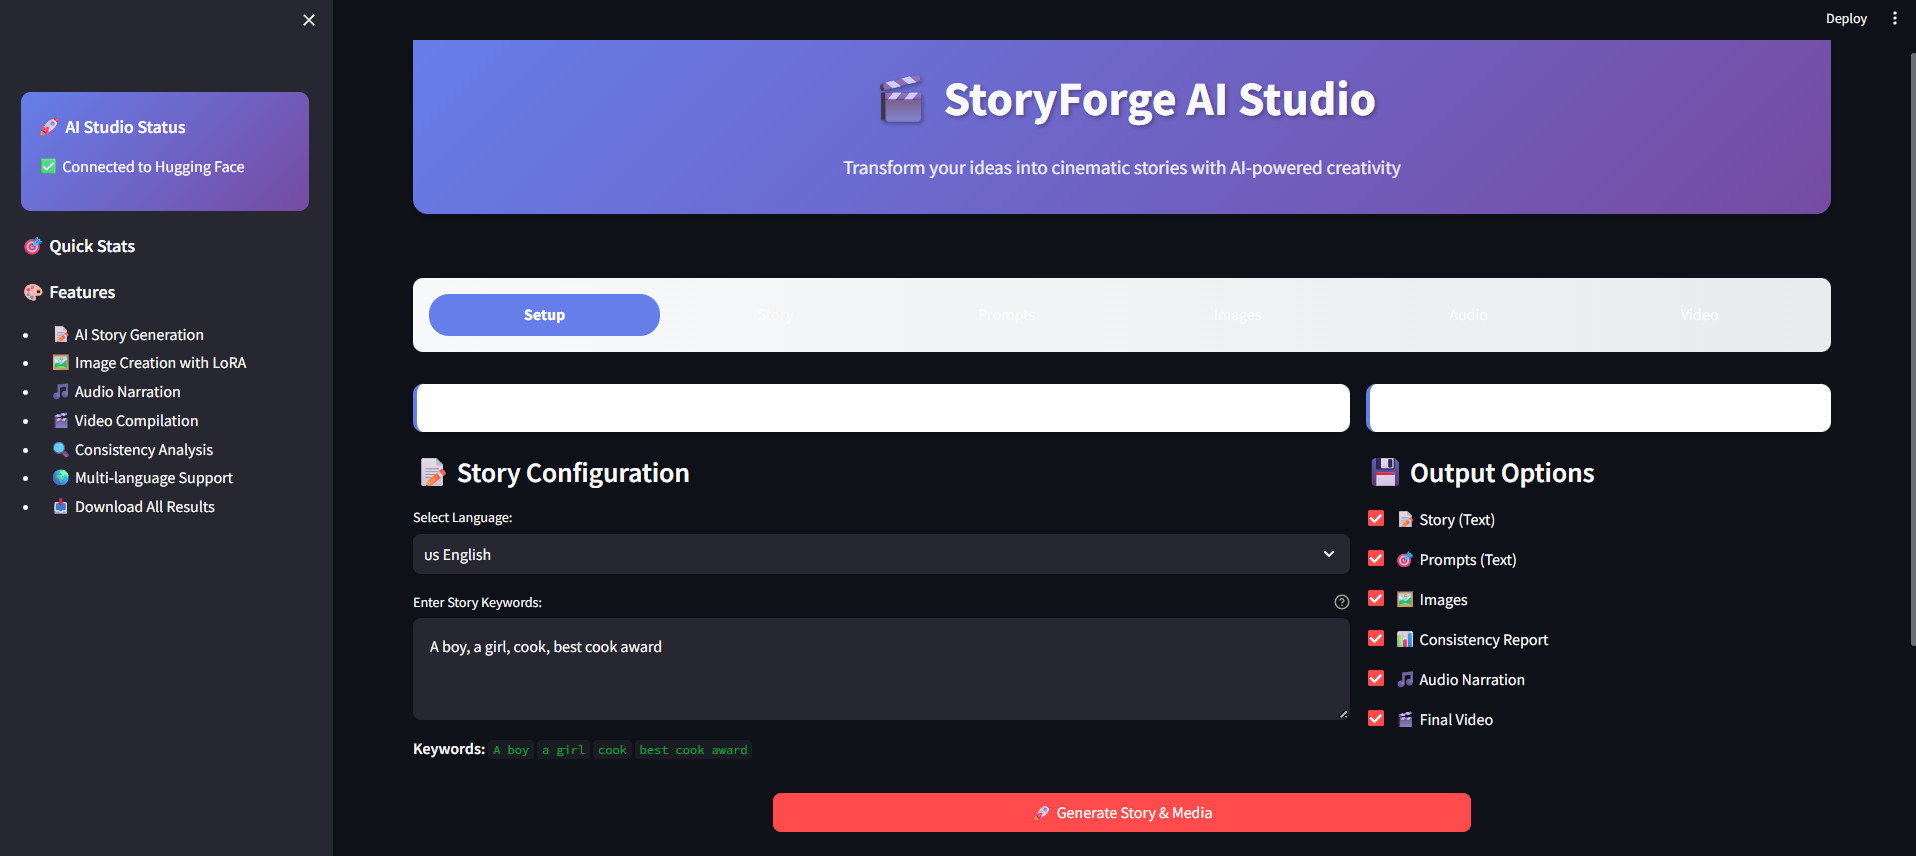Image resolution: width=1916 pixels, height=856 pixels.
Task: Switch to the Setup tab
Action: [544, 315]
